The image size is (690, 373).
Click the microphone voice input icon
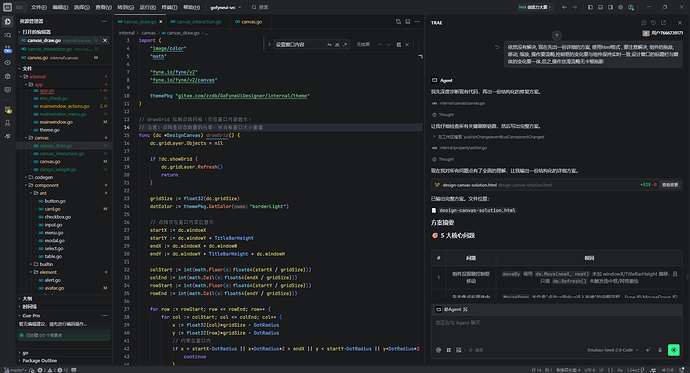660,350
